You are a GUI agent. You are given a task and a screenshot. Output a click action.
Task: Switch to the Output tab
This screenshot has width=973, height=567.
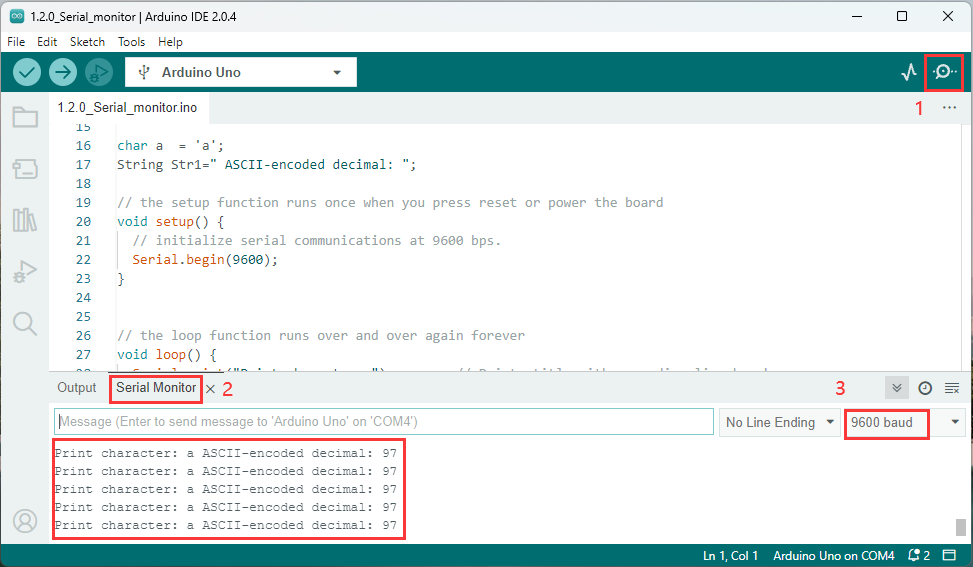(x=76, y=388)
